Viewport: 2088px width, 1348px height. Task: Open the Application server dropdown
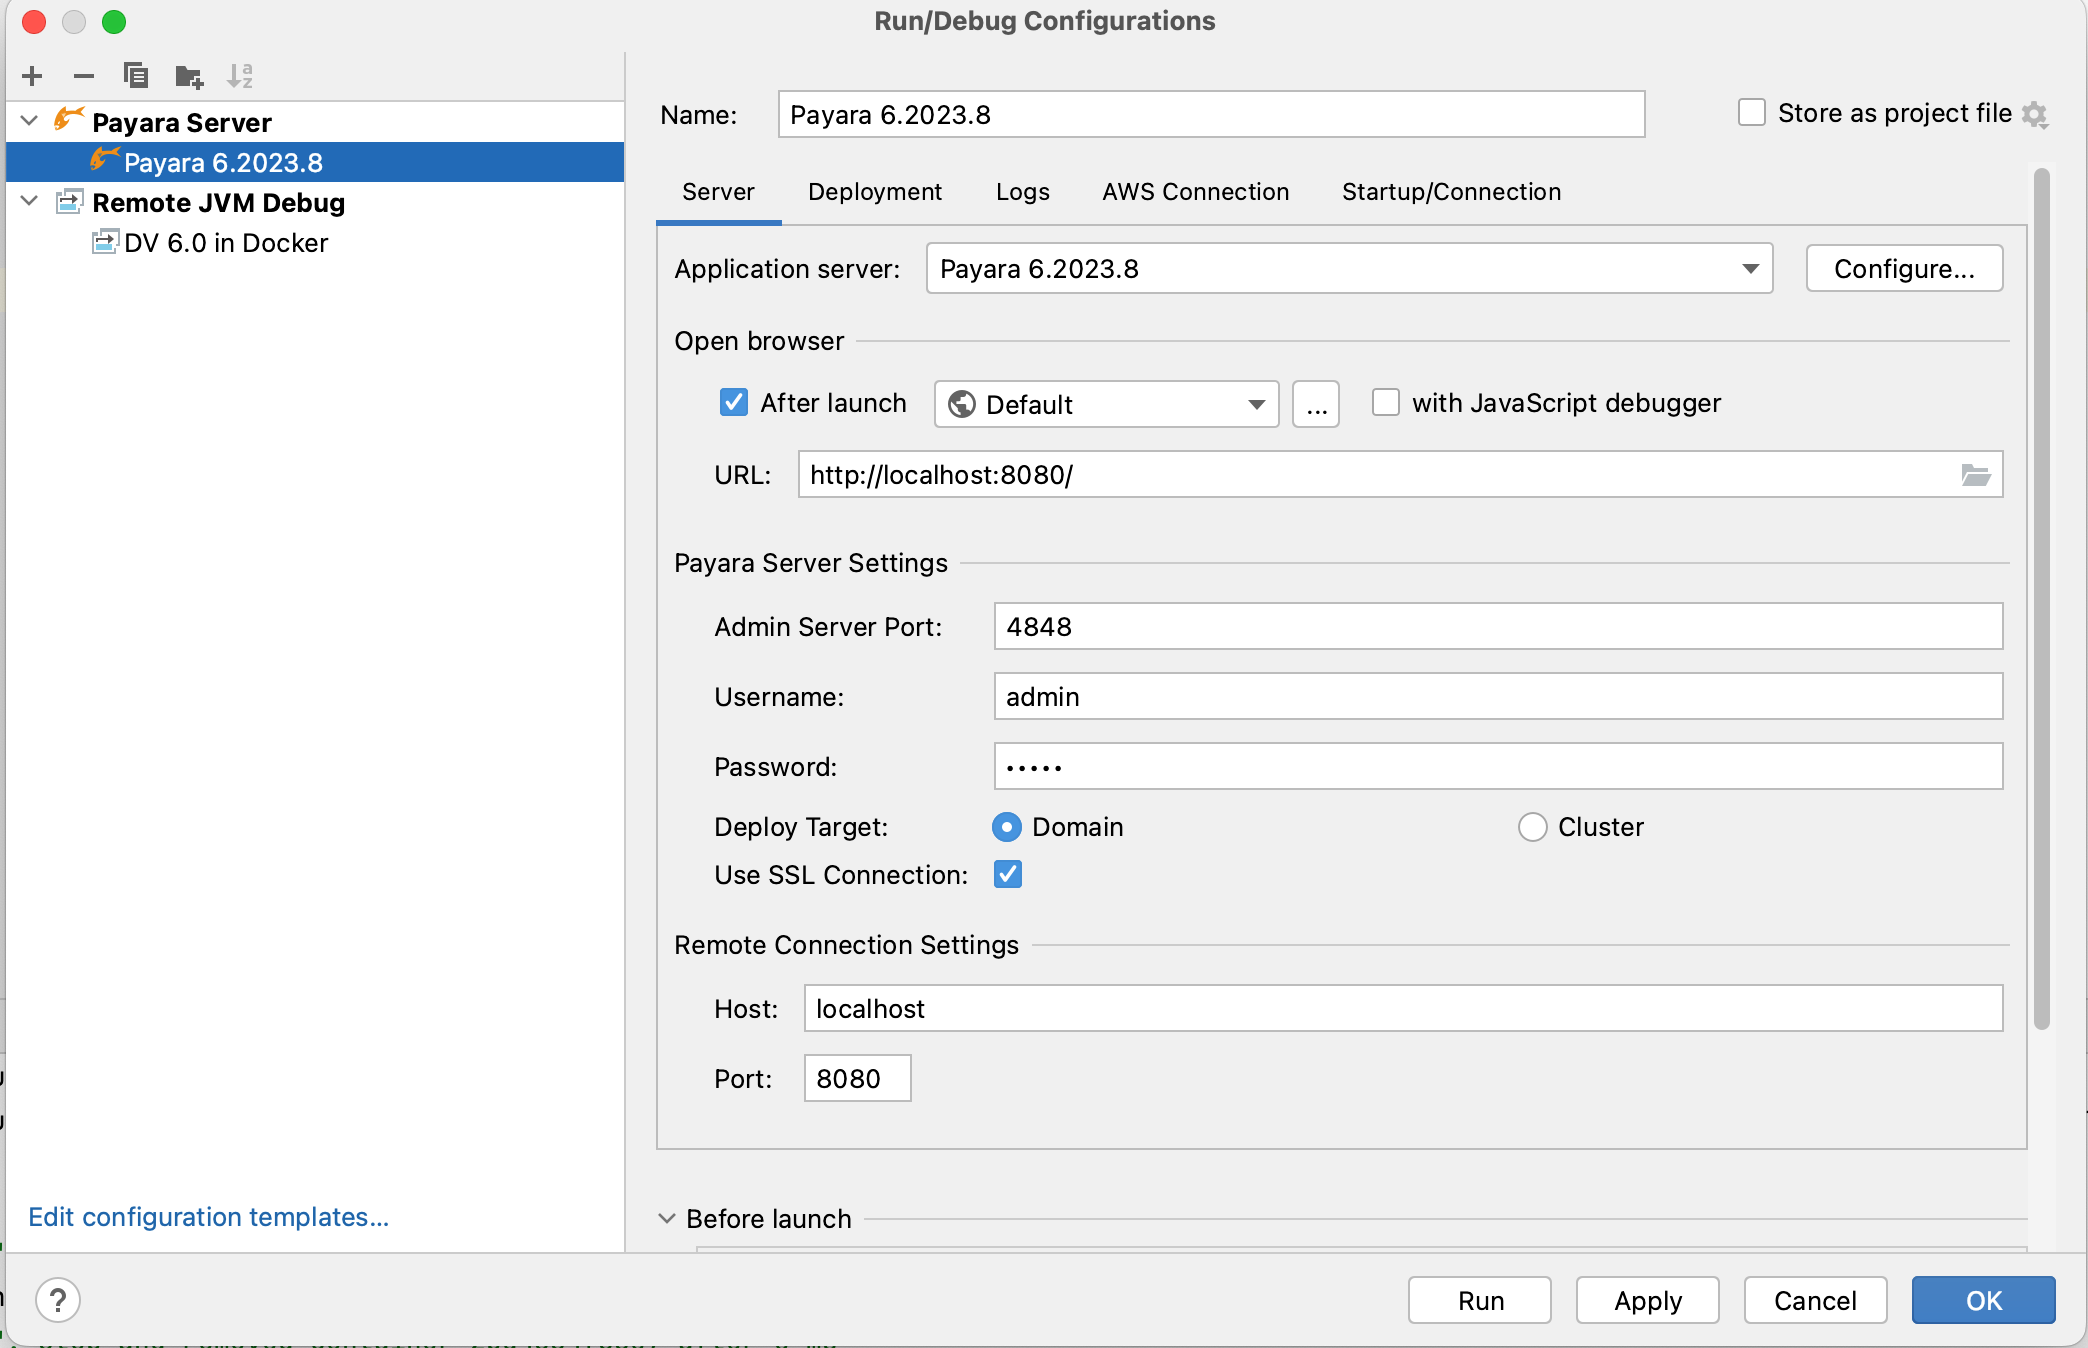coord(1349,269)
